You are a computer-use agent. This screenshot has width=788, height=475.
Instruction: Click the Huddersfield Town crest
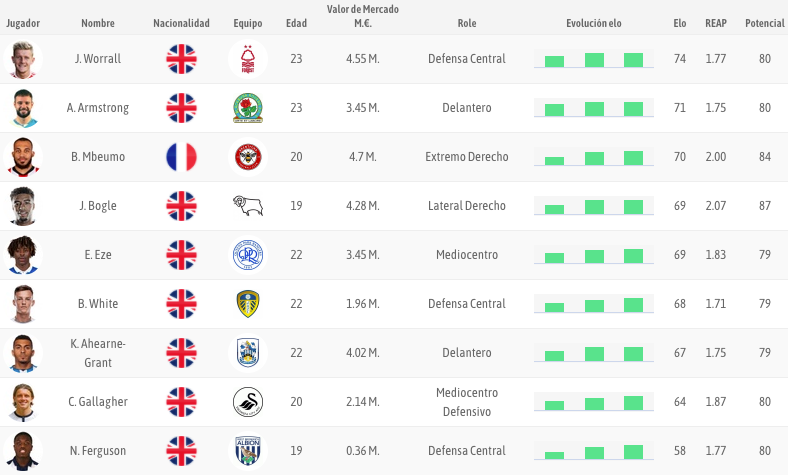[248, 353]
